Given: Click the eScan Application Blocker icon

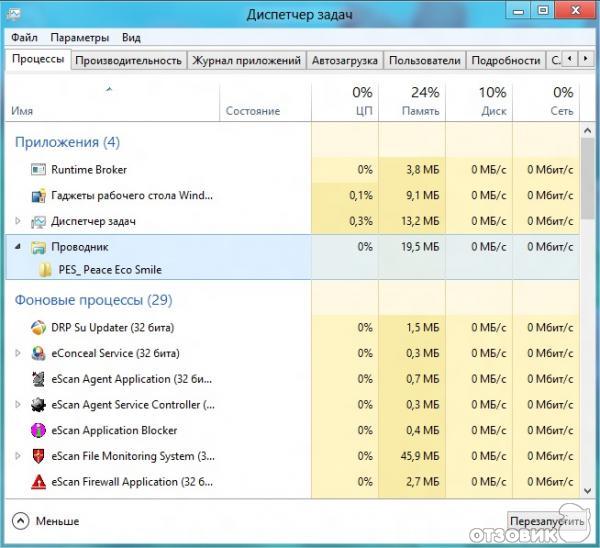Looking at the screenshot, I should coord(38,431).
